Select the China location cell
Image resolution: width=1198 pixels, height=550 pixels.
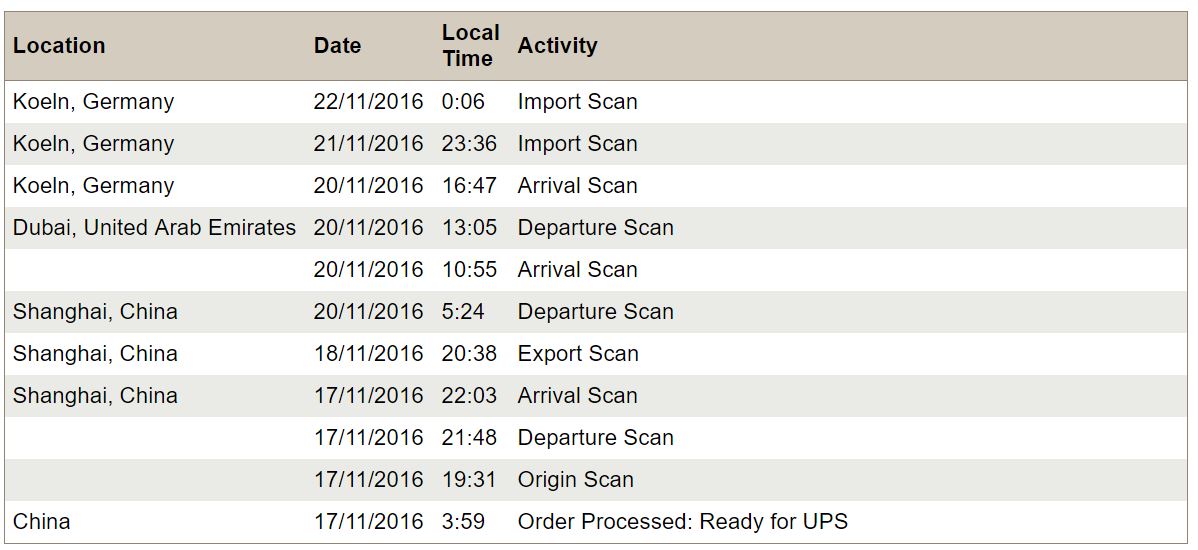(41, 522)
